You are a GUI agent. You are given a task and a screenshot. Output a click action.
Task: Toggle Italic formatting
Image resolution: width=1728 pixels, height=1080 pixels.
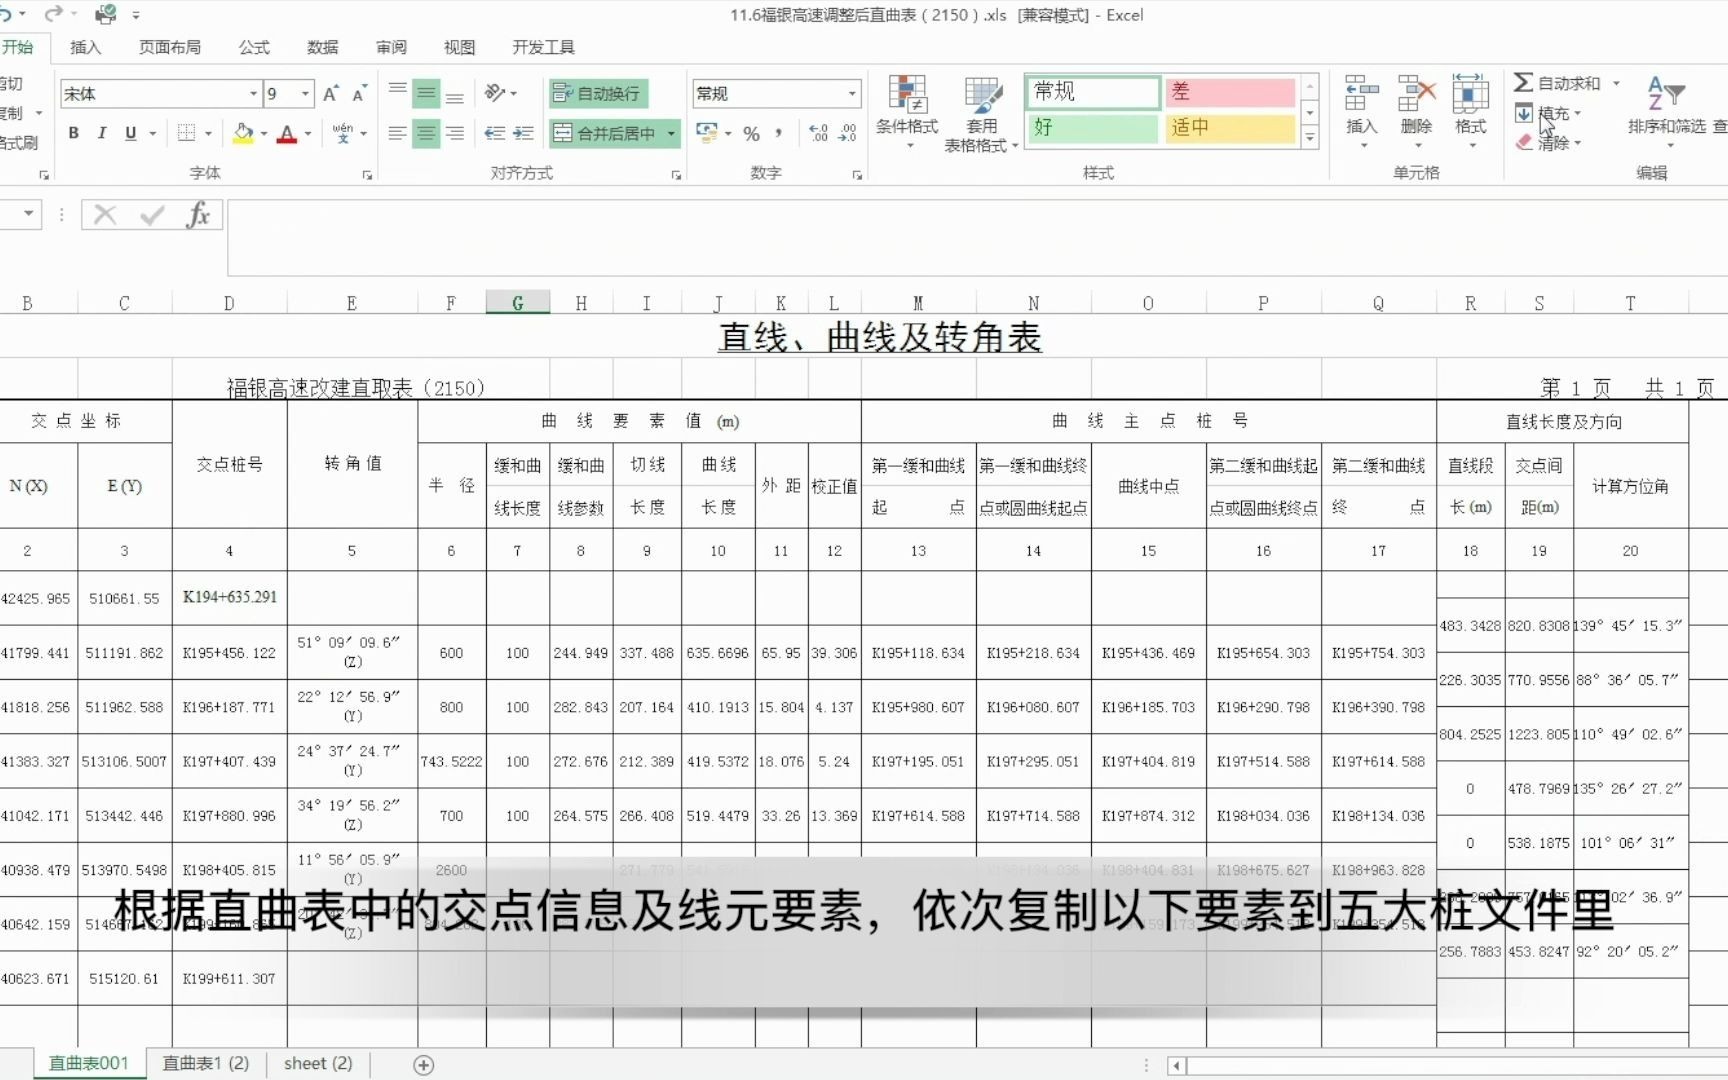[x=101, y=133]
